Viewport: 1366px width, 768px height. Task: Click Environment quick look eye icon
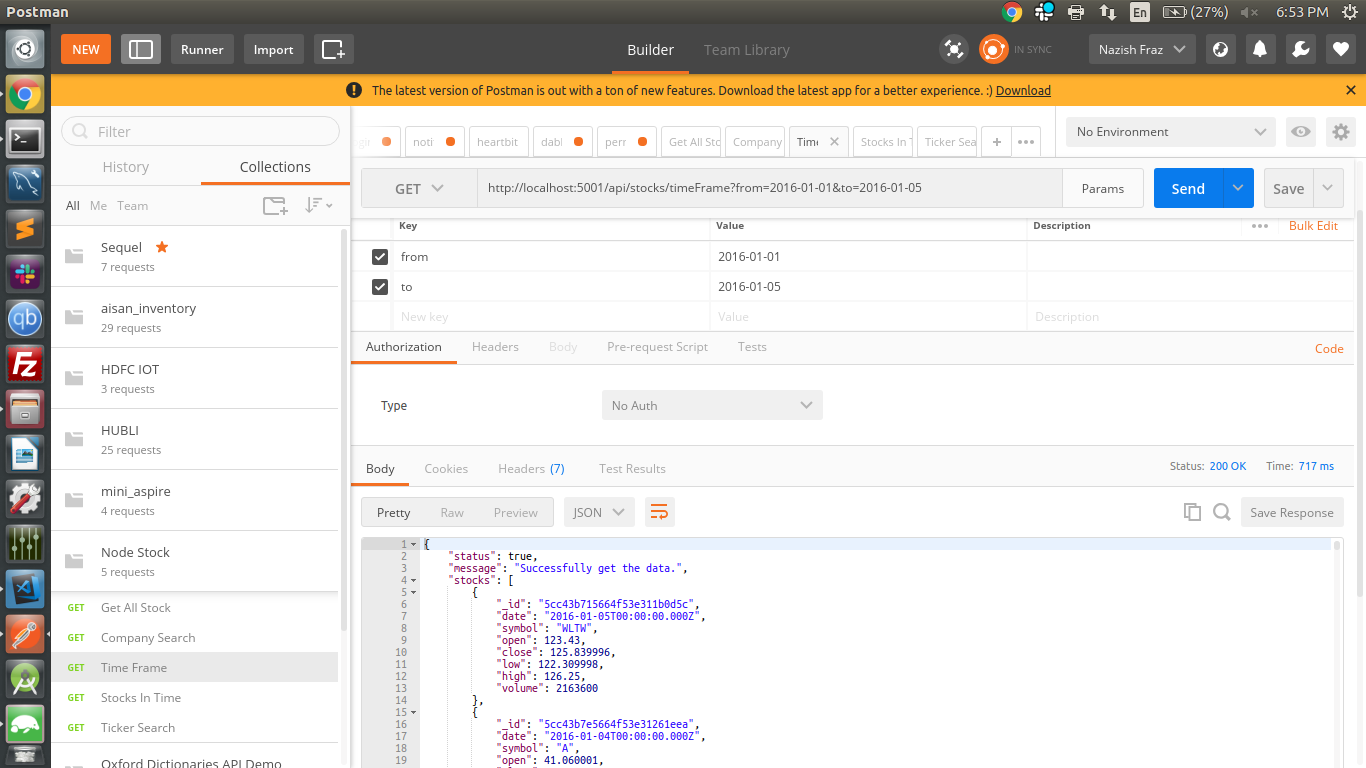click(x=1300, y=132)
